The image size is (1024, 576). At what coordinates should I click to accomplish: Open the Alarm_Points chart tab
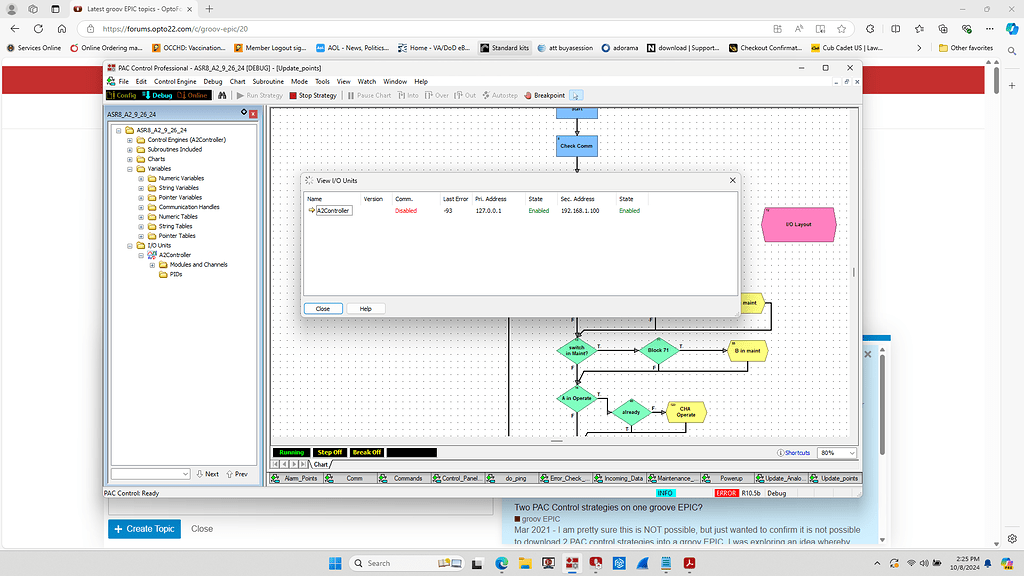pos(295,478)
